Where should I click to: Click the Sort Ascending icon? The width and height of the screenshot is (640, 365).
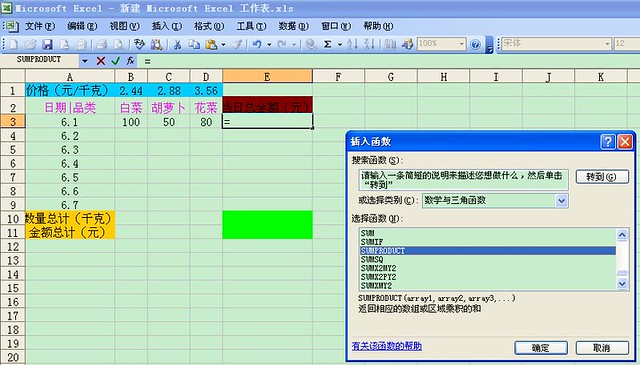click(352, 44)
